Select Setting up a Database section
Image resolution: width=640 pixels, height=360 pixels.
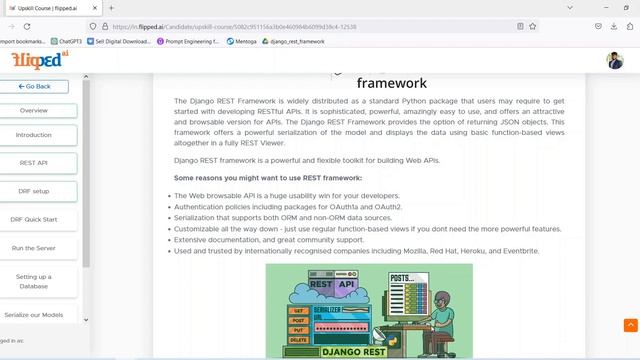[38, 282]
